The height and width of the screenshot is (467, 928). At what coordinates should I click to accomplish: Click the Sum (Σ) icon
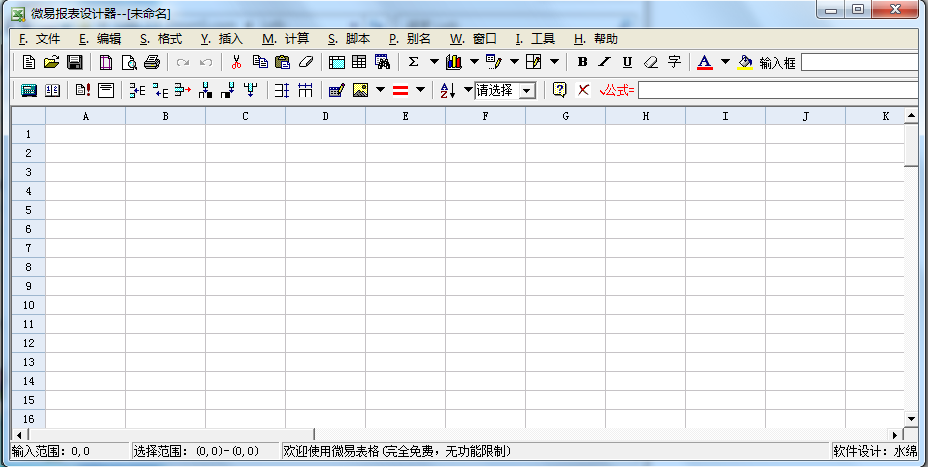[413, 62]
